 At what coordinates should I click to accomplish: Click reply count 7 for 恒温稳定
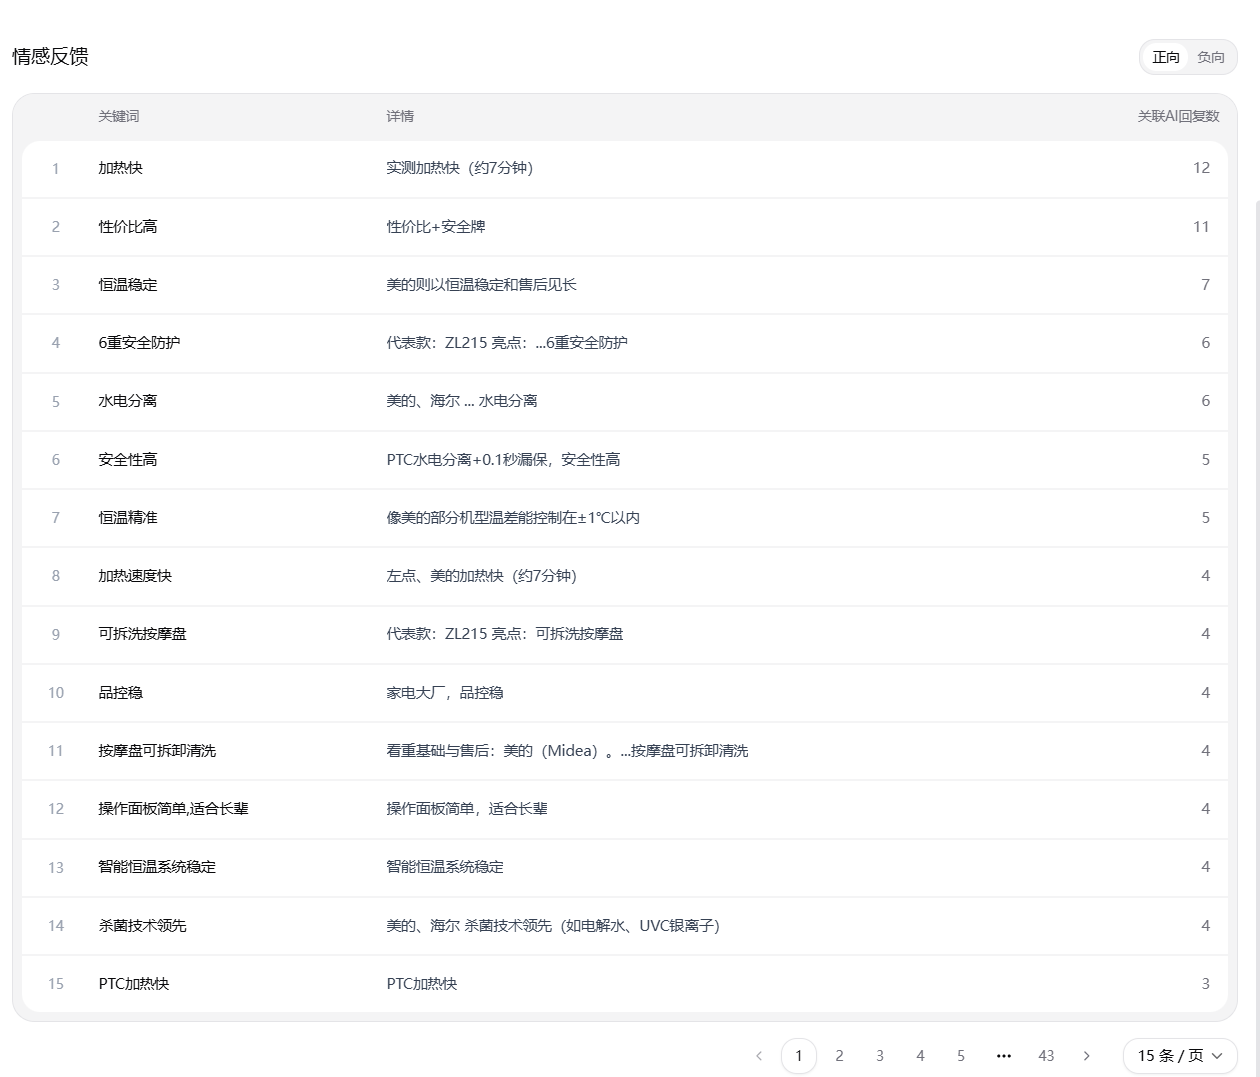point(1205,285)
